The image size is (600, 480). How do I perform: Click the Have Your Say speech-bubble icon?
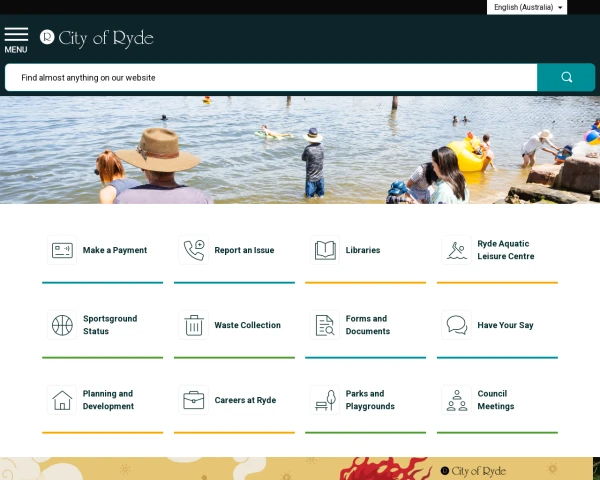click(457, 325)
